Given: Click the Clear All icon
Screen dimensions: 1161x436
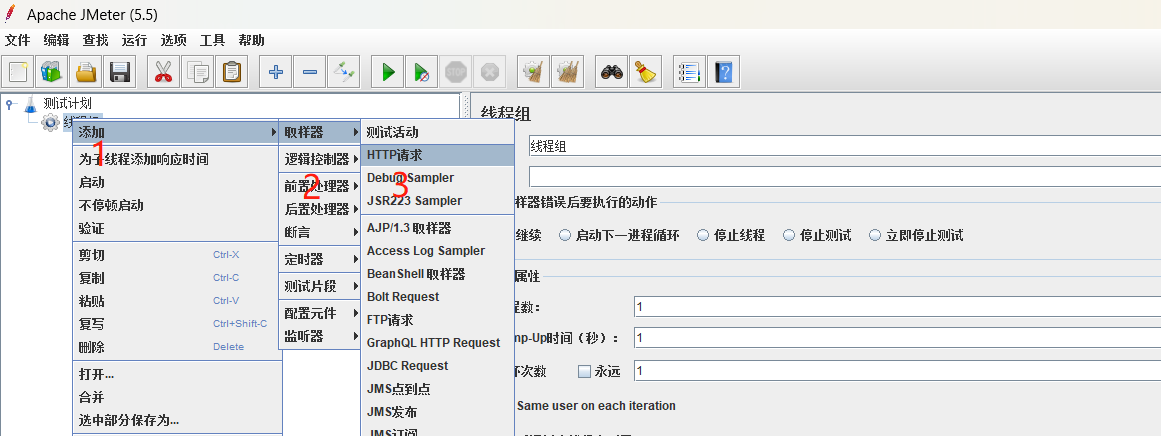Looking at the screenshot, I should point(568,73).
